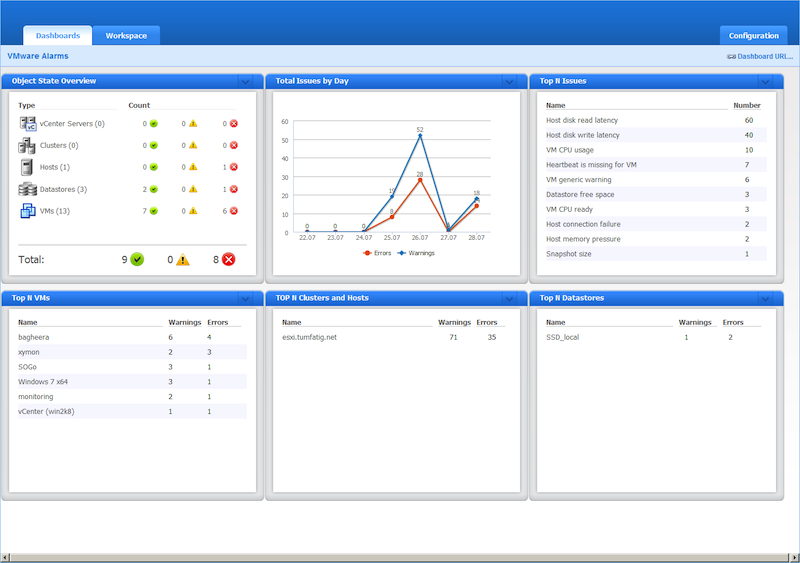Open the Top N Datastores widget dropdown
Screen dimensions: 800x563
[765, 299]
